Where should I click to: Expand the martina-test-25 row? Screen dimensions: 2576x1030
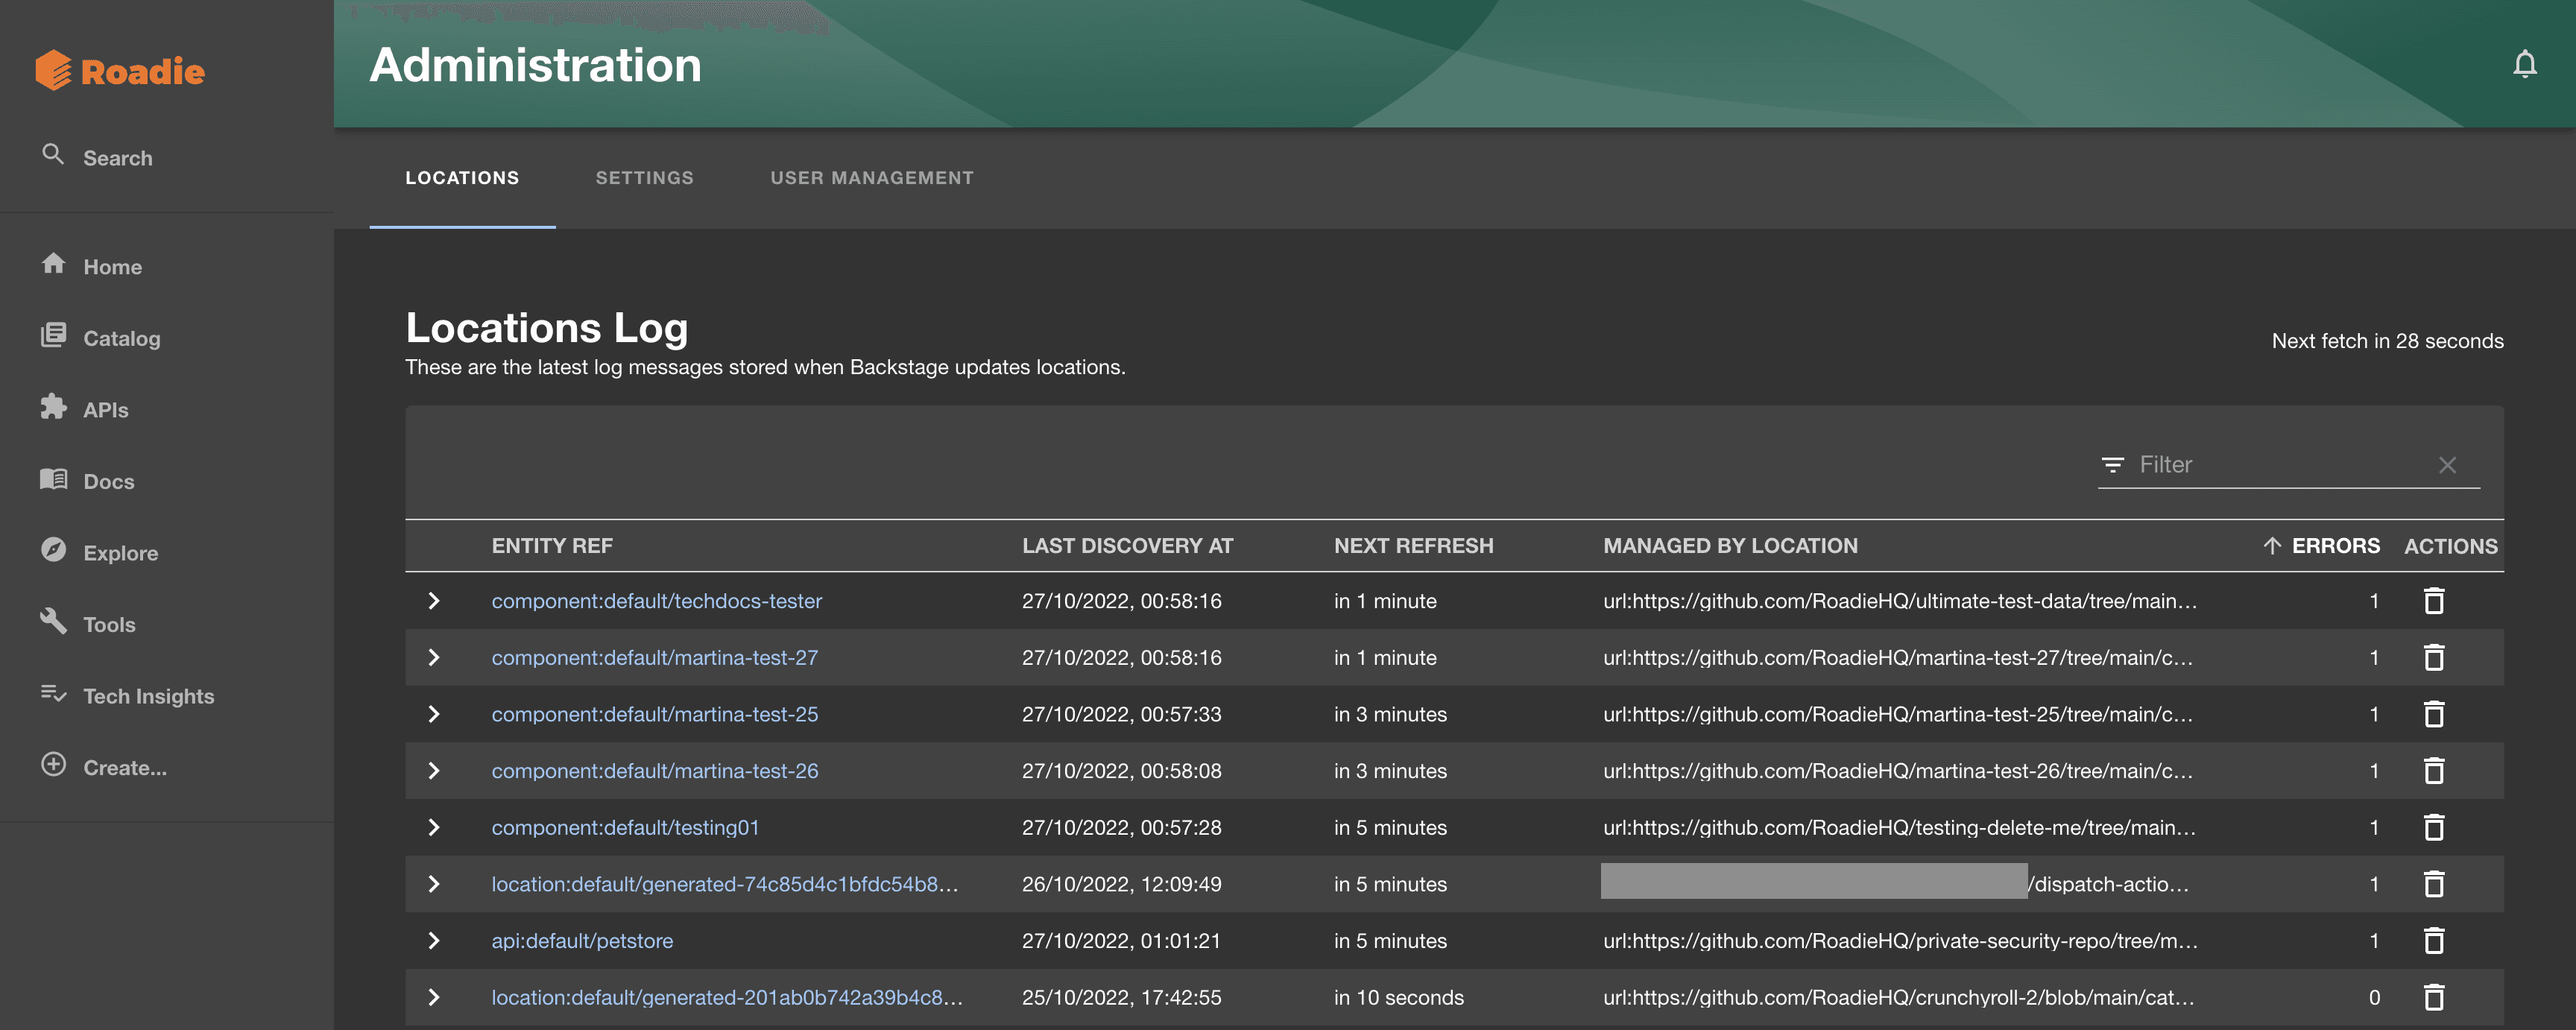tap(433, 714)
